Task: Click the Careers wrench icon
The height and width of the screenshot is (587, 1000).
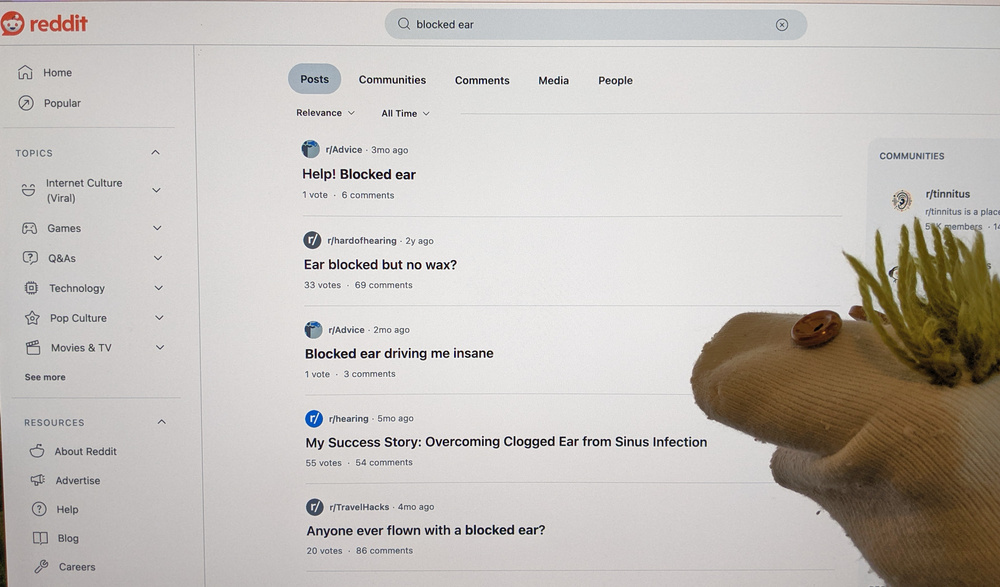Action: 41,567
